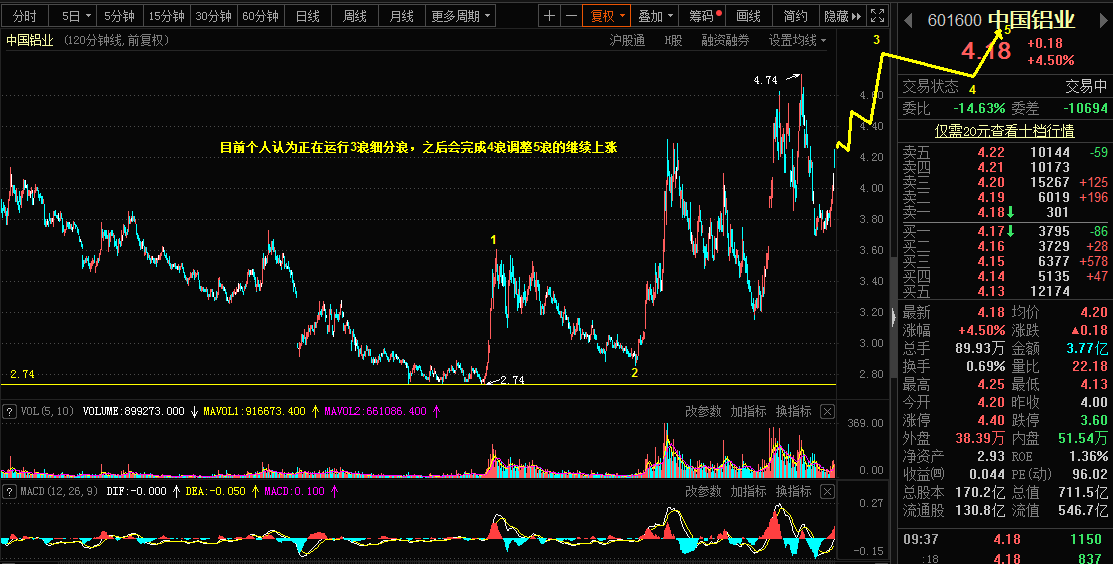Switch to 周线 weekly chart
Viewport: 1113px width, 564px height.
coord(354,16)
